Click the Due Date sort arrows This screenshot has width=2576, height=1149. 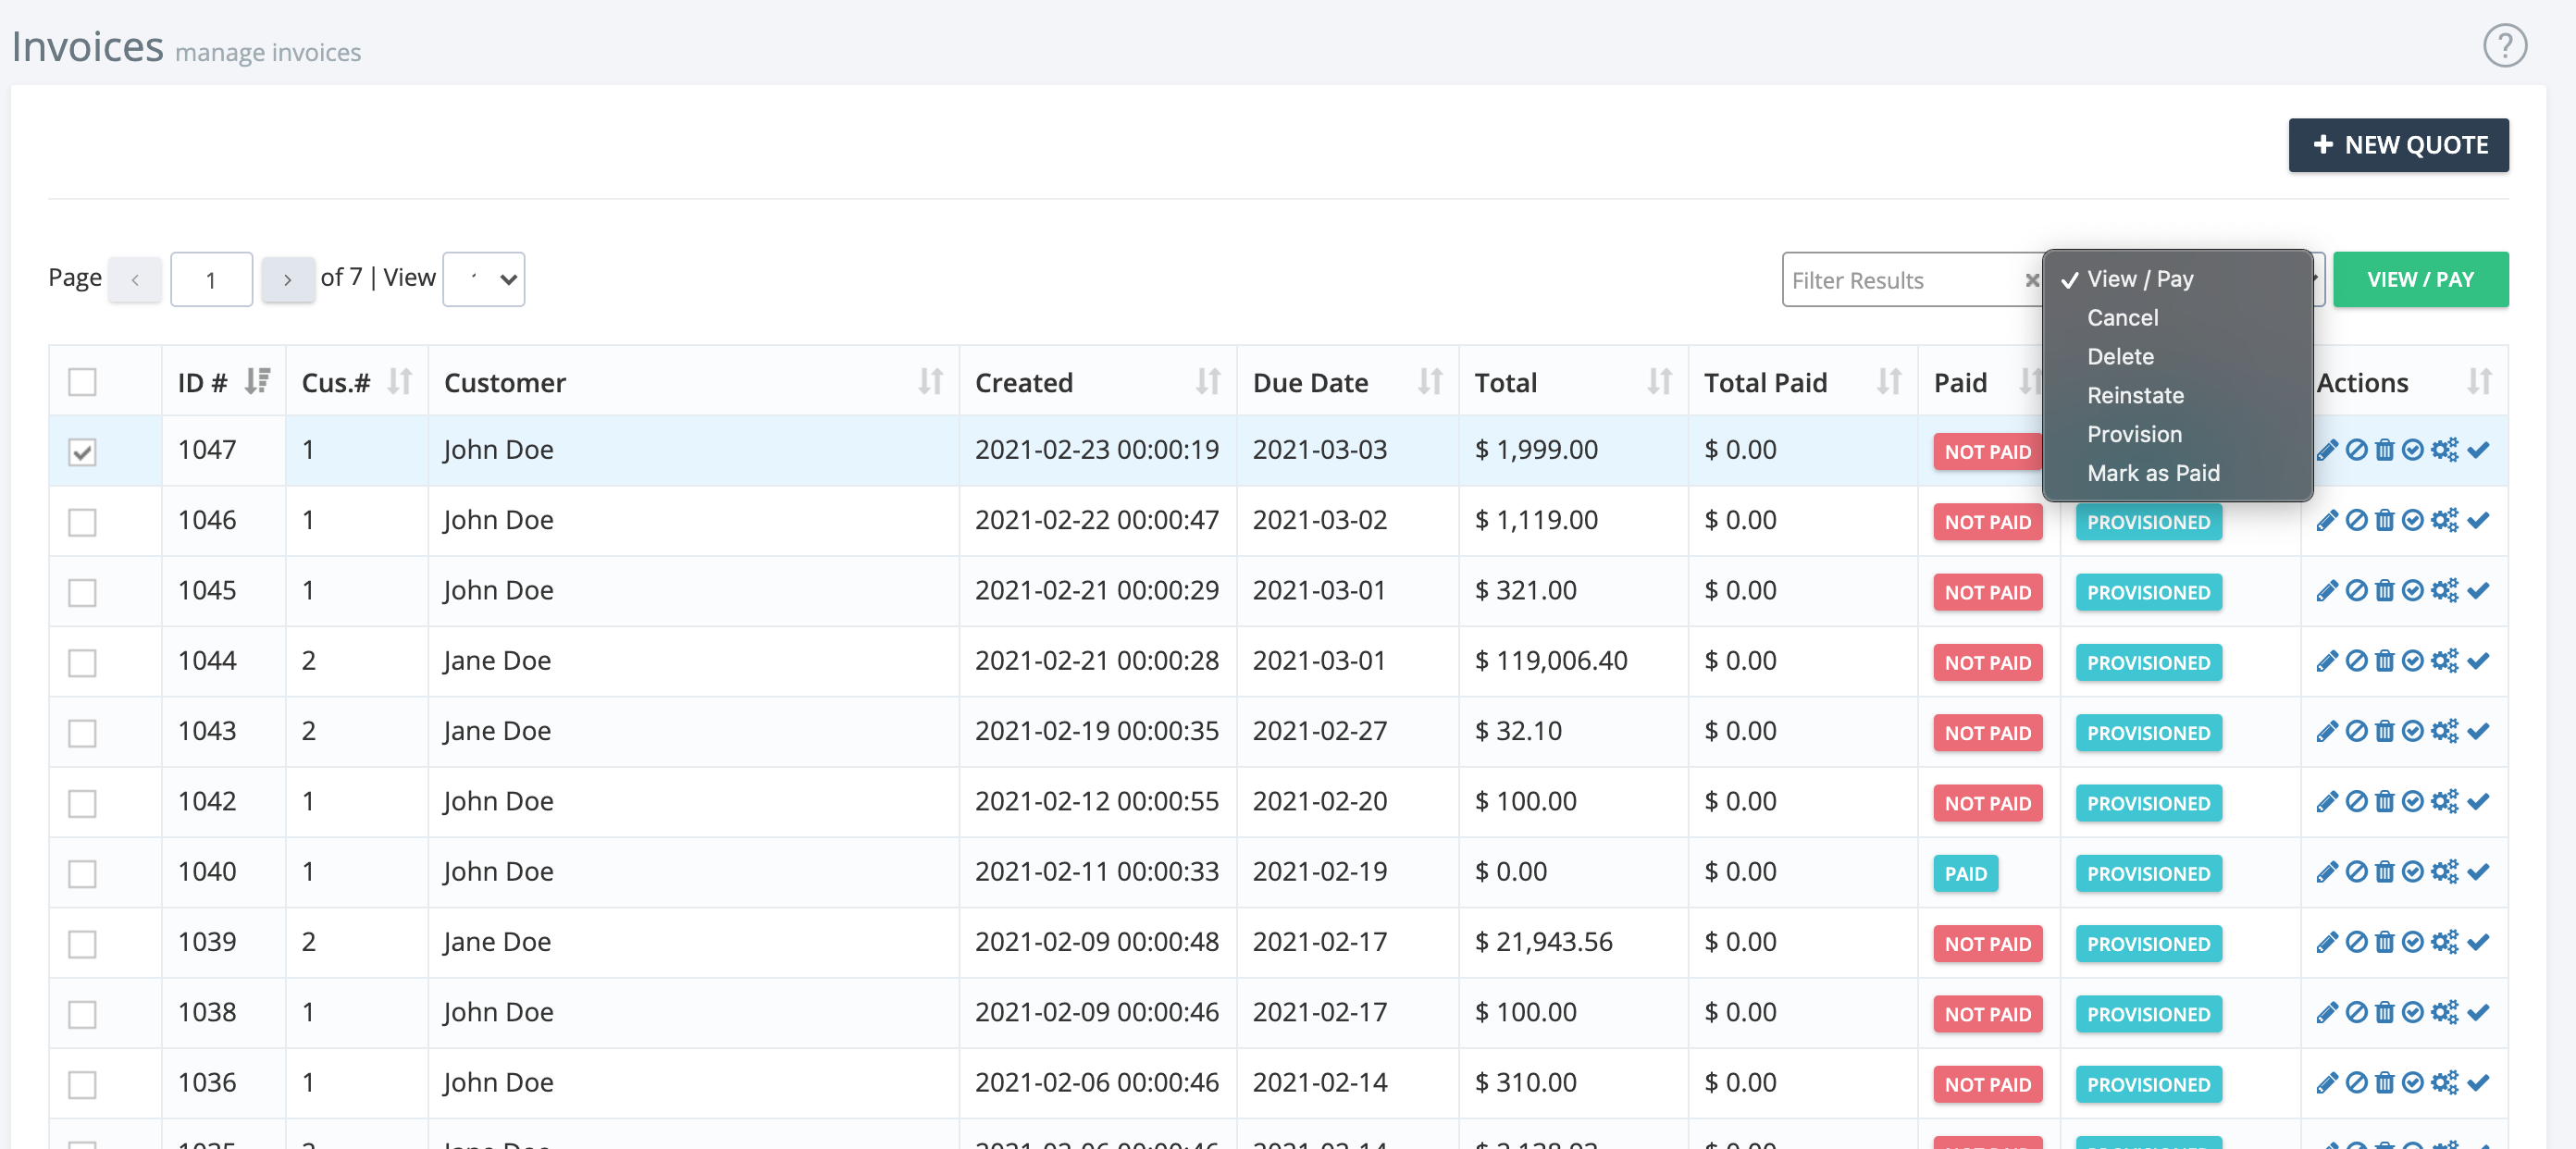point(1430,381)
